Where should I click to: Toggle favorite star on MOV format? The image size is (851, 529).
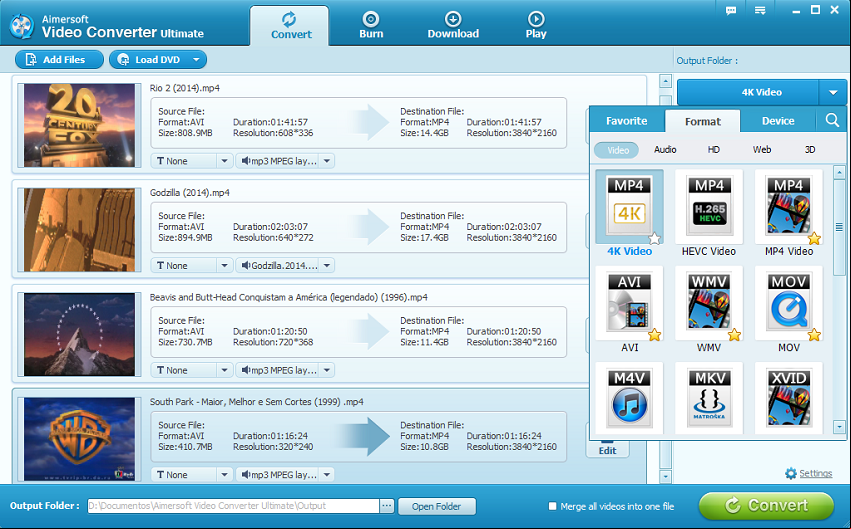pyautogui.click(x=814, y=335)
